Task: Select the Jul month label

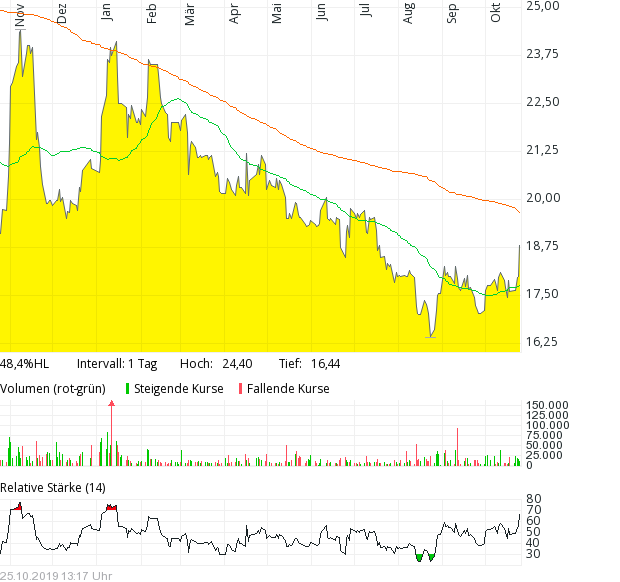Action: [x=365, y=10]
